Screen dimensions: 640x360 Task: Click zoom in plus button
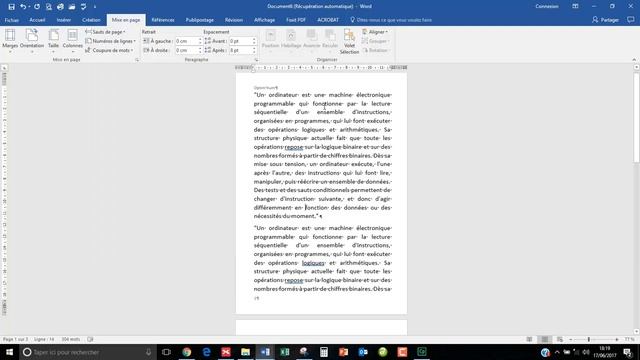click(x=617, y=339)
